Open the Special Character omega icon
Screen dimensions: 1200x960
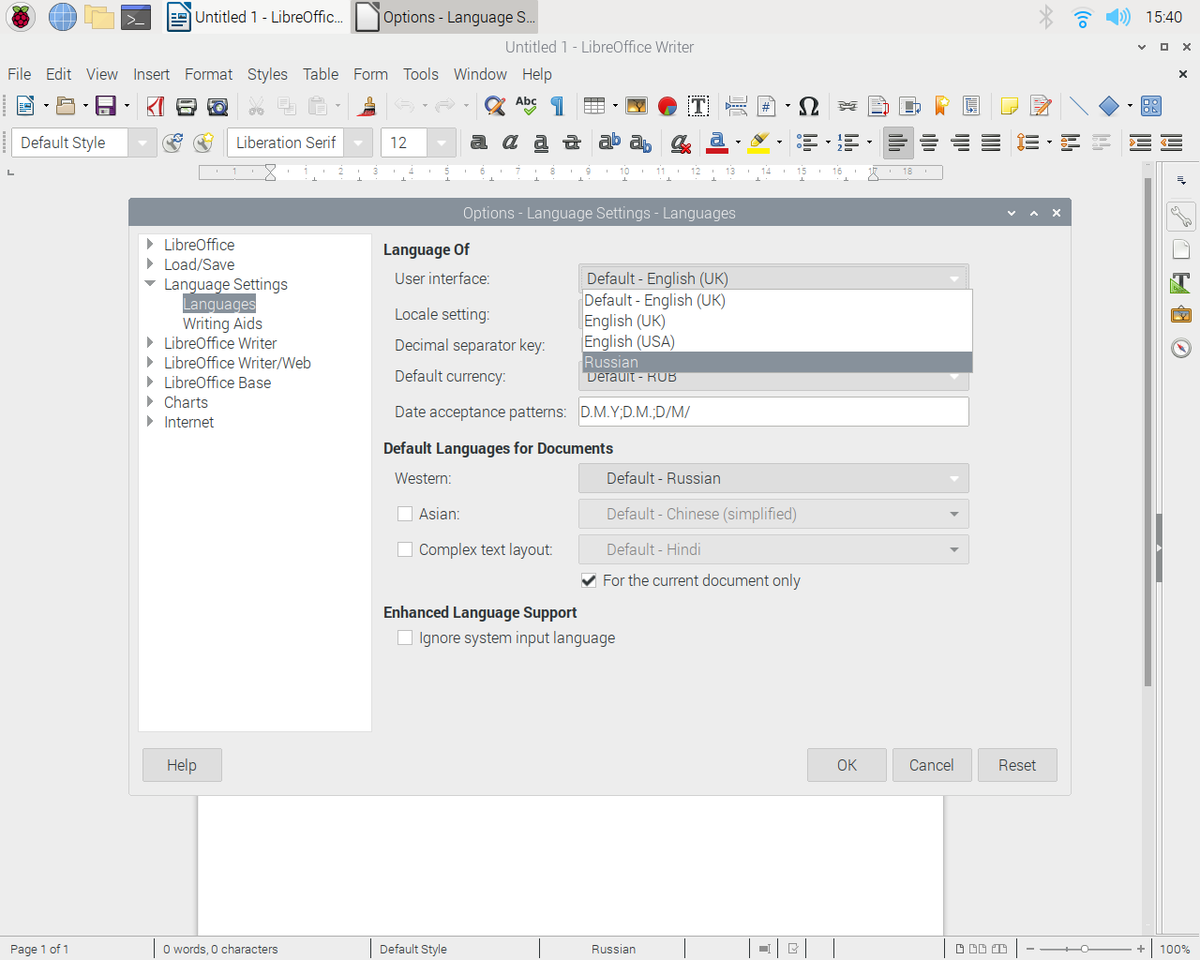(x=810, y=106)
